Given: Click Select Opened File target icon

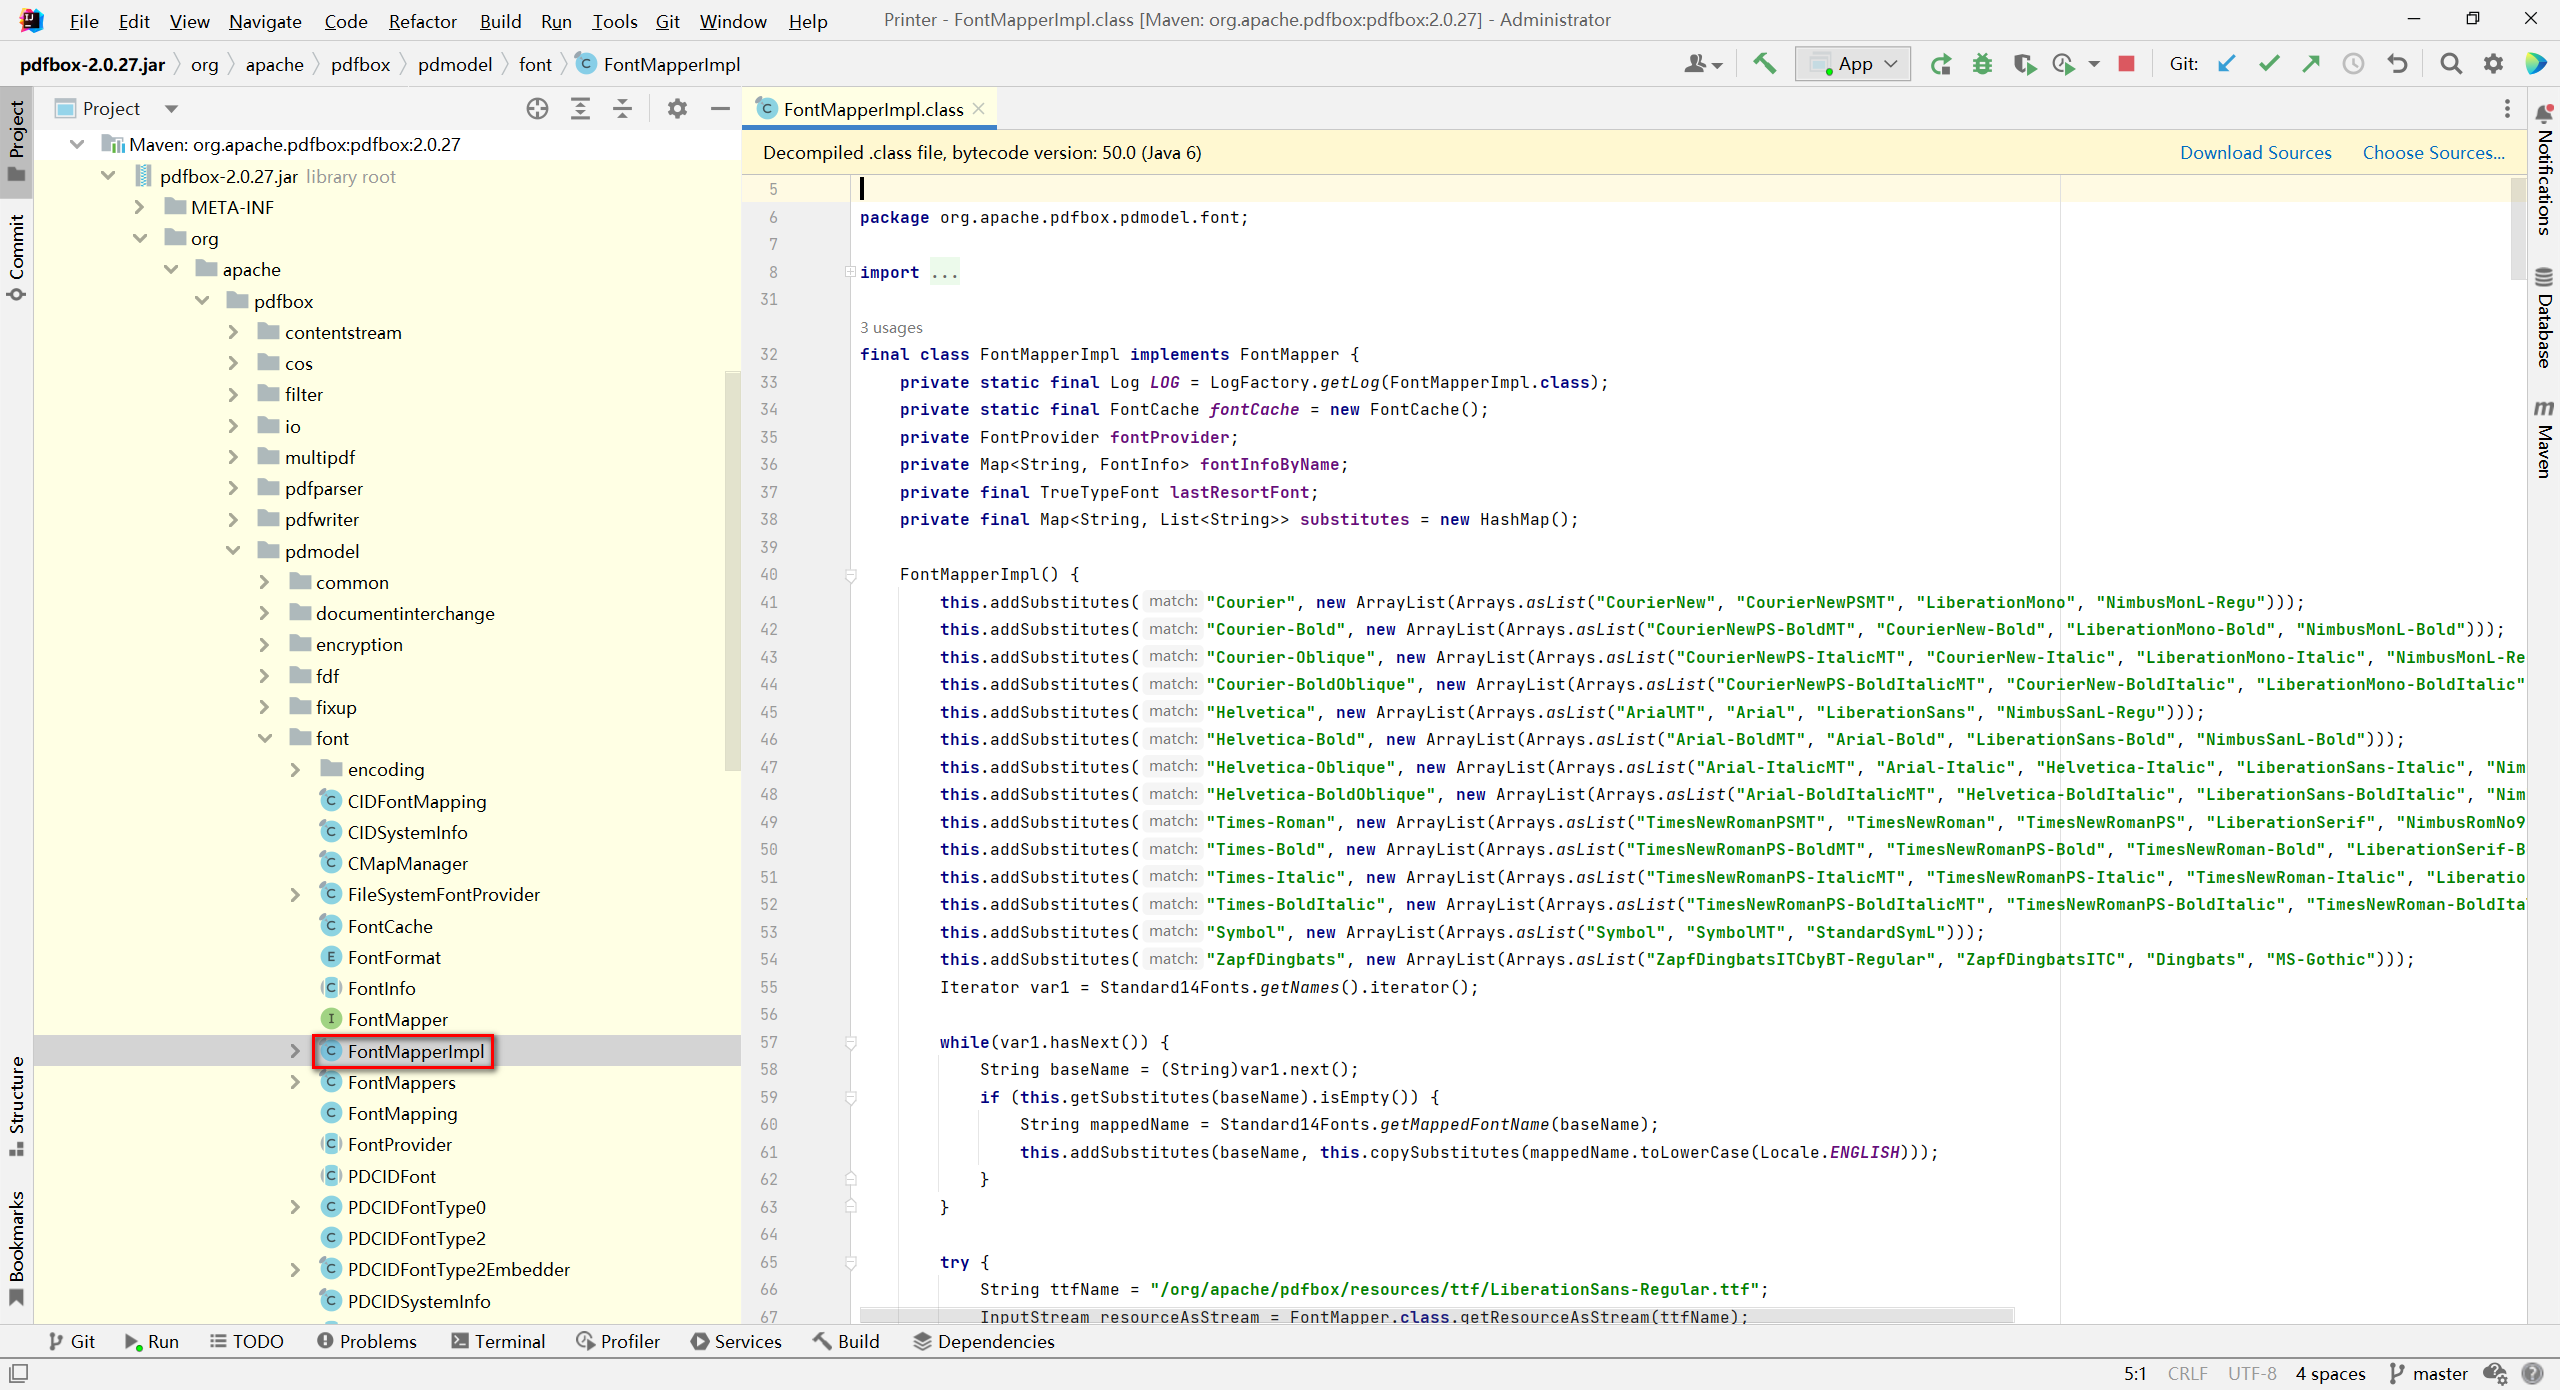Looking at the screenshot, I should [537, 109].
